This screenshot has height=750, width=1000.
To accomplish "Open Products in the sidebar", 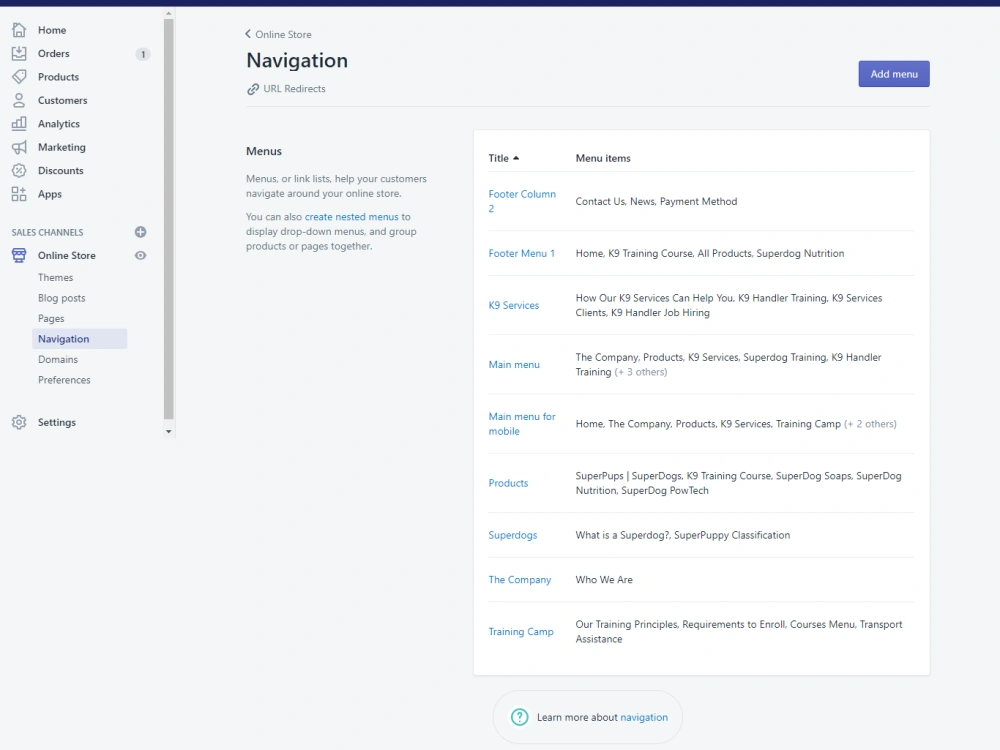I will click(x=58, y=77).
